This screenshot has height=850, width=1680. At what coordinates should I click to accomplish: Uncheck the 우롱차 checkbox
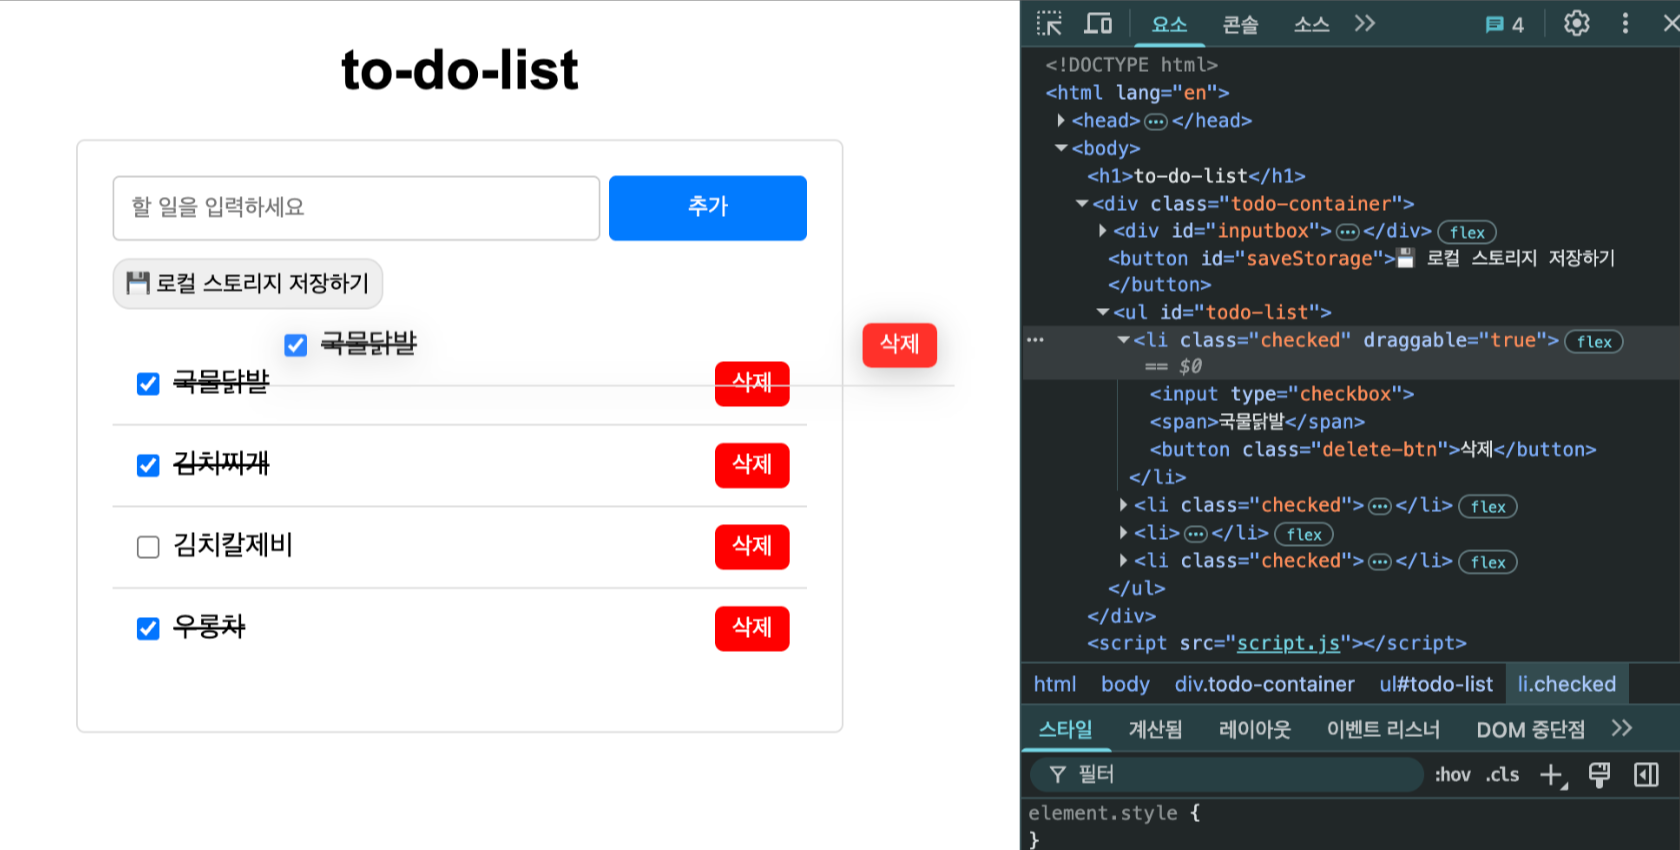[x=148, y=629]
